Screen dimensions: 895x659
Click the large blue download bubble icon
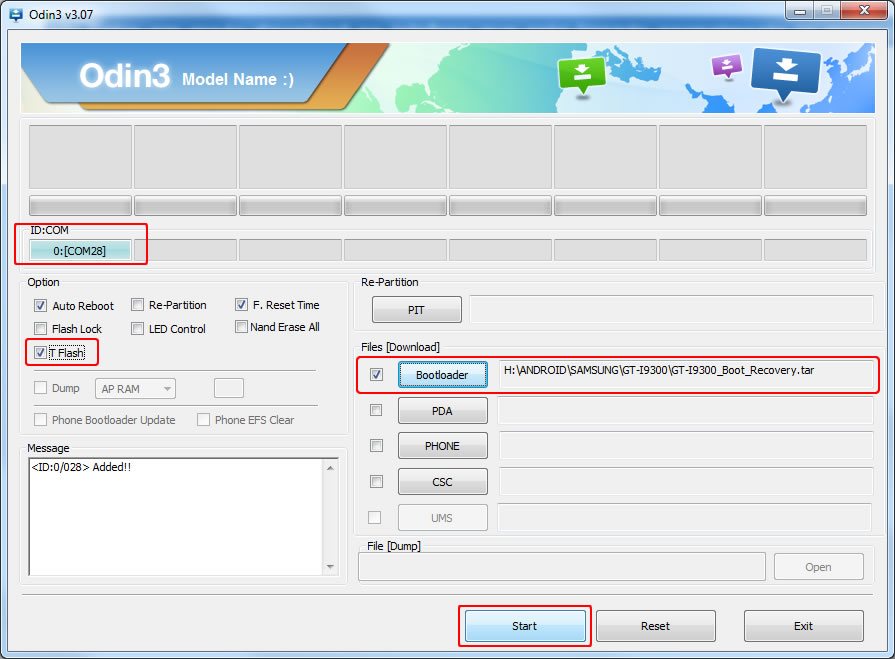(786, 74)
